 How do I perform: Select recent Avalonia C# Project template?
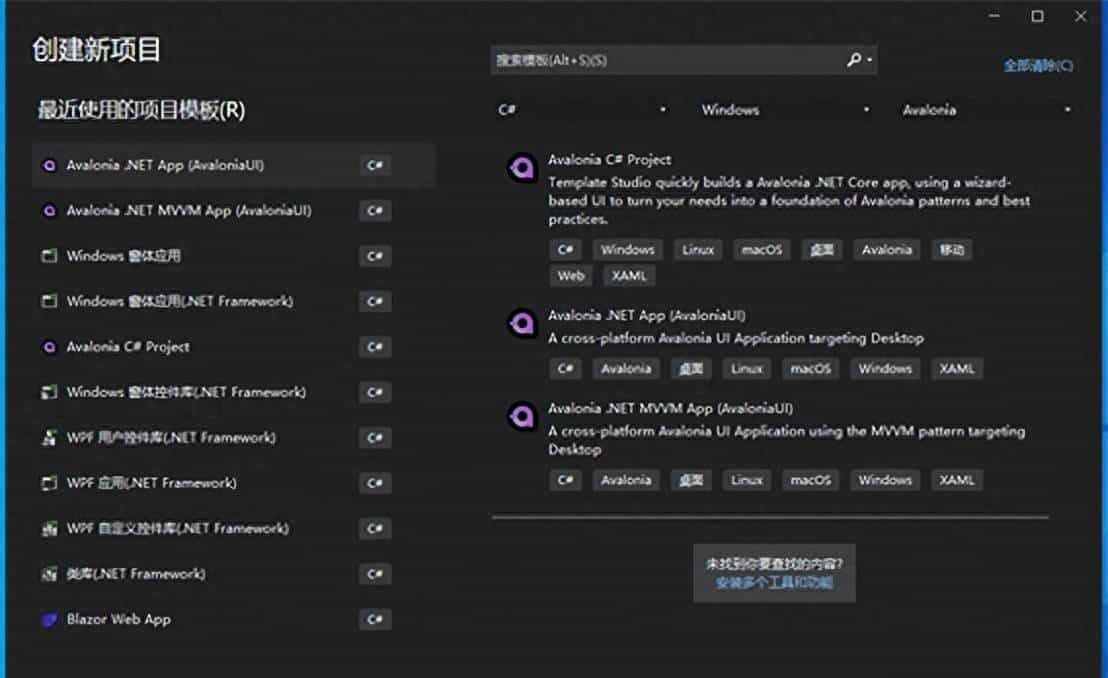click(x=128, y=347)
